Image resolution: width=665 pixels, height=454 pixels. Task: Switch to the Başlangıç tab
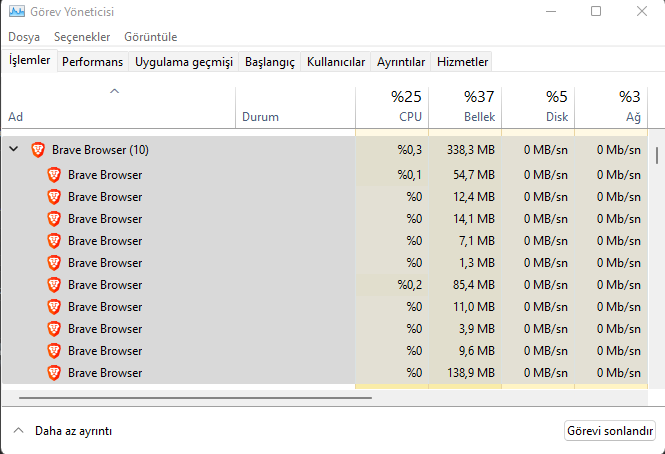270,62
